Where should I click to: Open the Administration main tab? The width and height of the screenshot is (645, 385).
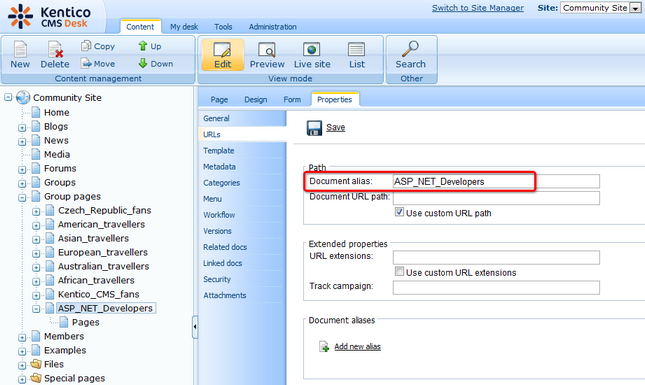(x=272, y=27)
